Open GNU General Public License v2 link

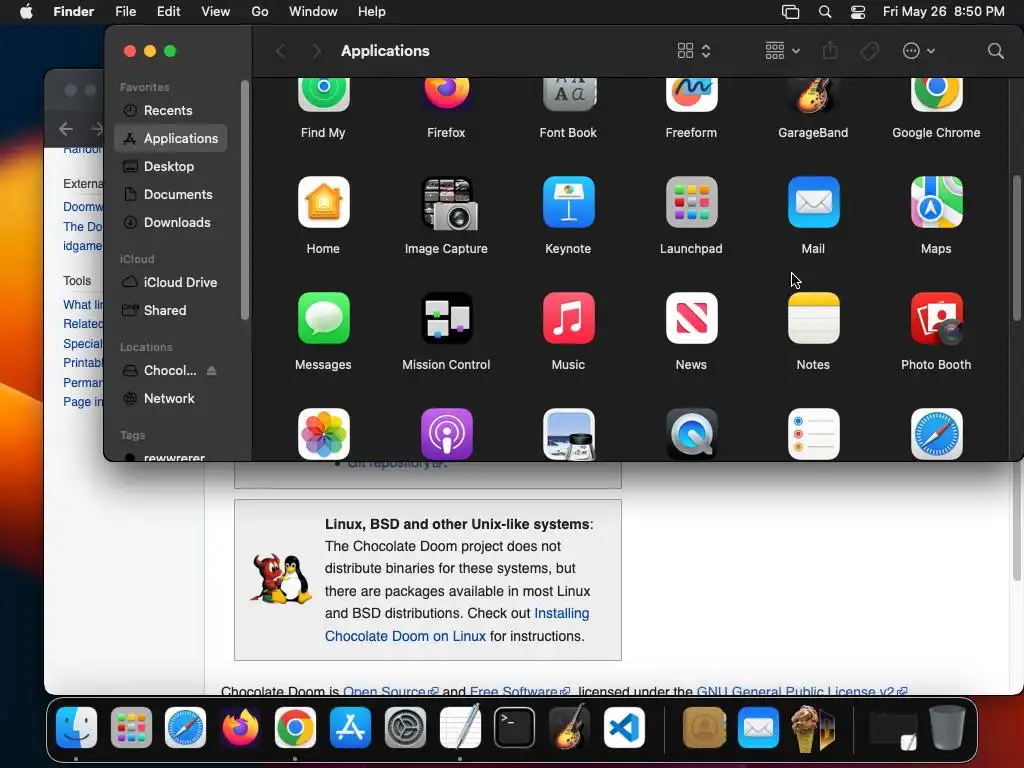pos(801,691)
